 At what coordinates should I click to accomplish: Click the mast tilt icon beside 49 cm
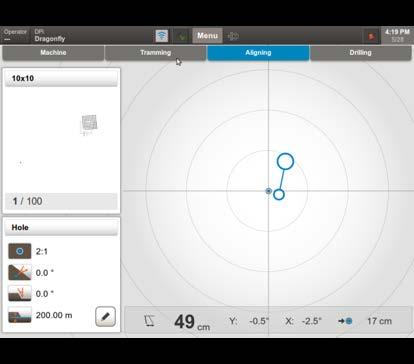[x=149, y=321]
